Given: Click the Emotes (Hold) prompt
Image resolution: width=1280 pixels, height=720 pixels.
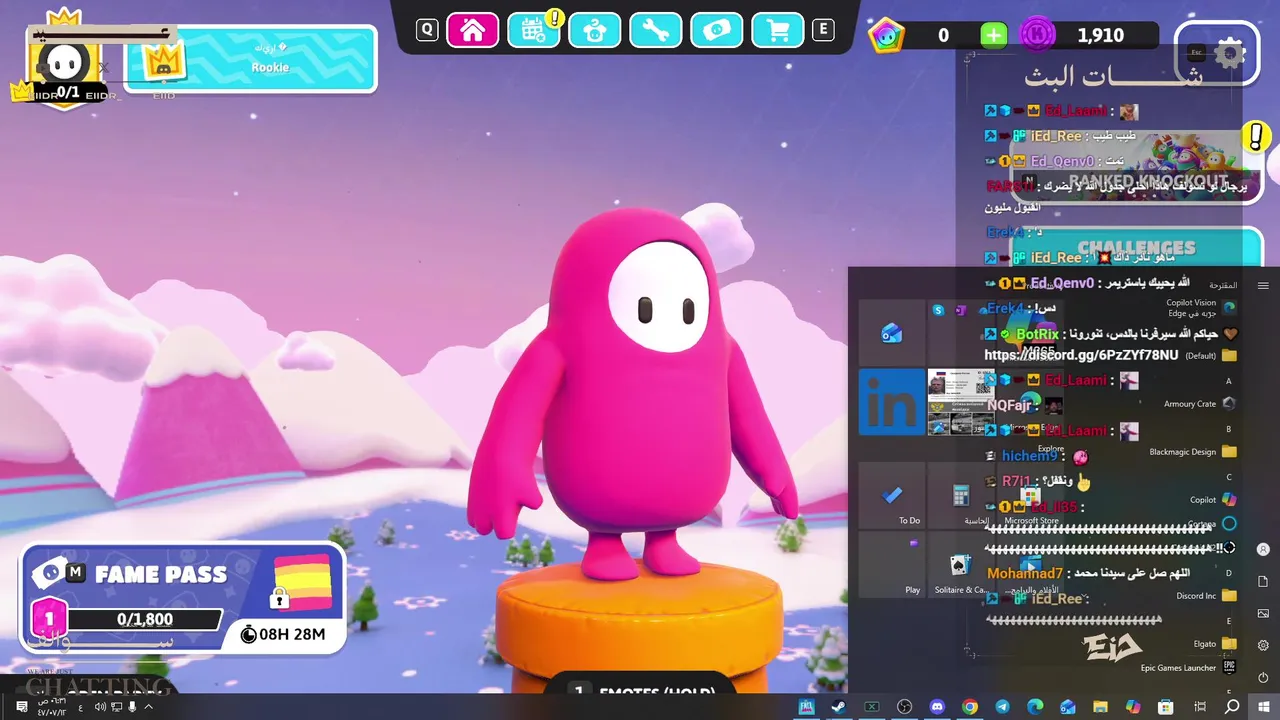Looking at the screenshot, I should coord(640,691).
